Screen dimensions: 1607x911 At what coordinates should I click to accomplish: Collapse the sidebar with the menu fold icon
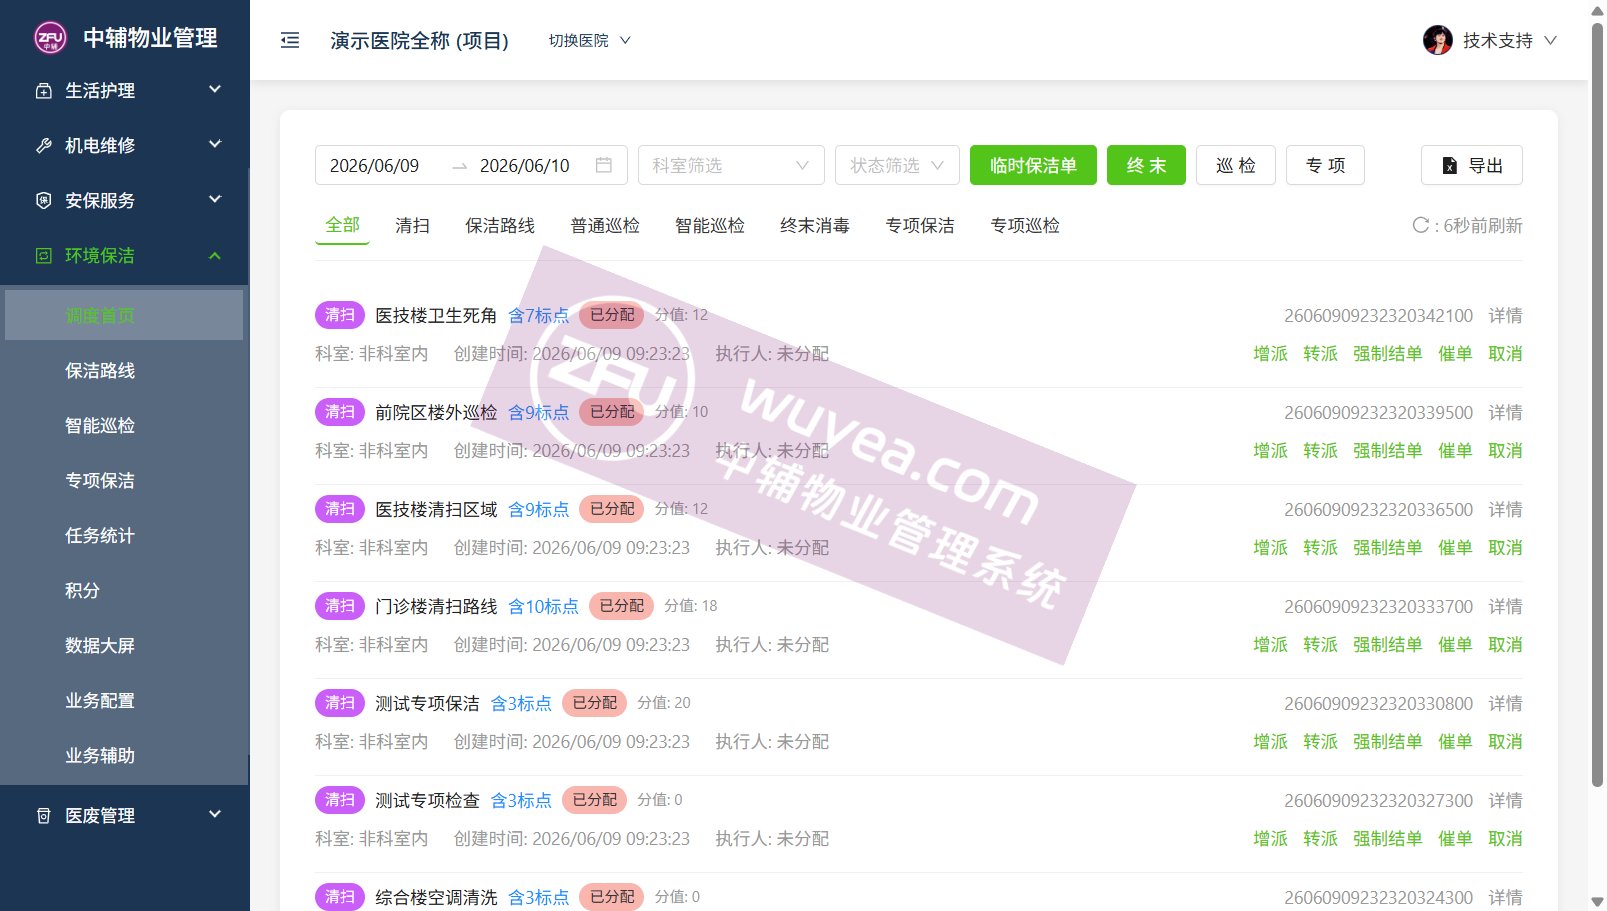click(x=290, y=40)
